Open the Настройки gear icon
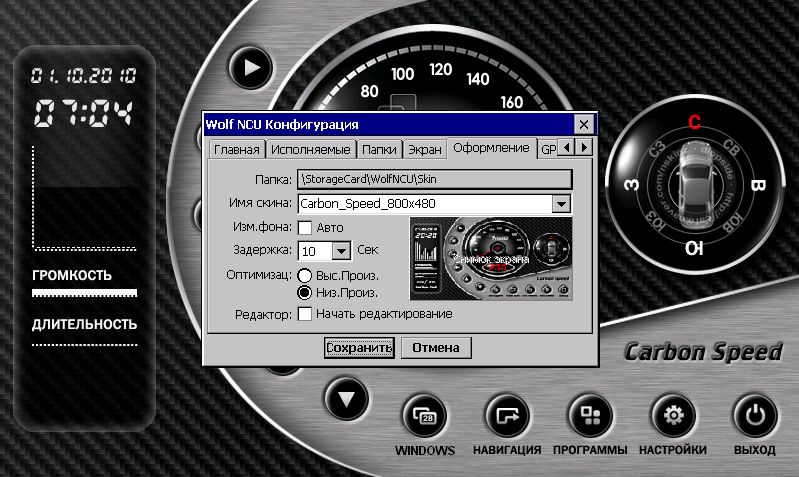Viewport: 799px width, 477px height. pos(674,415)
